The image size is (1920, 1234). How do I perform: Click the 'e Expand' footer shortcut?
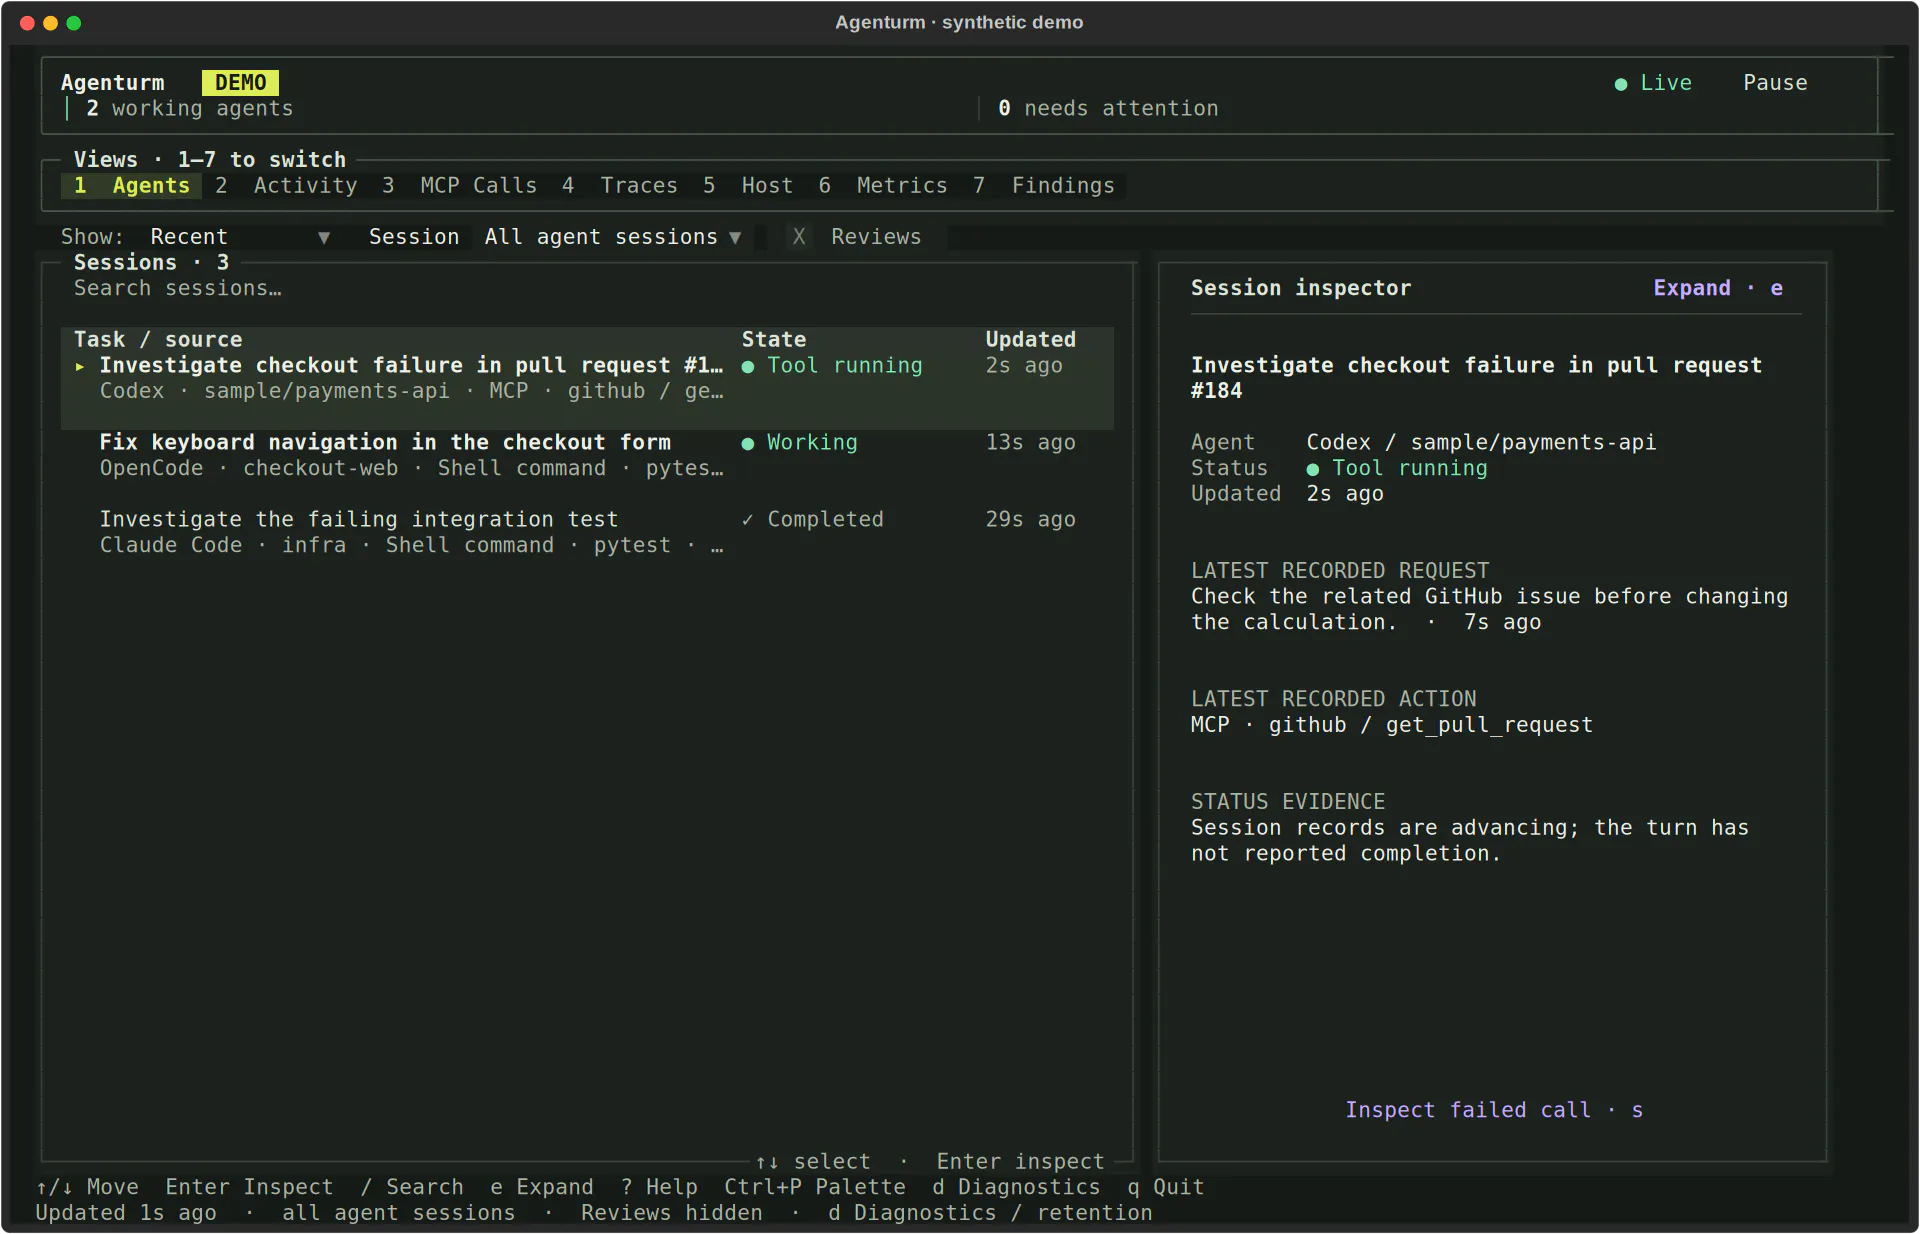click(542, 1187)
